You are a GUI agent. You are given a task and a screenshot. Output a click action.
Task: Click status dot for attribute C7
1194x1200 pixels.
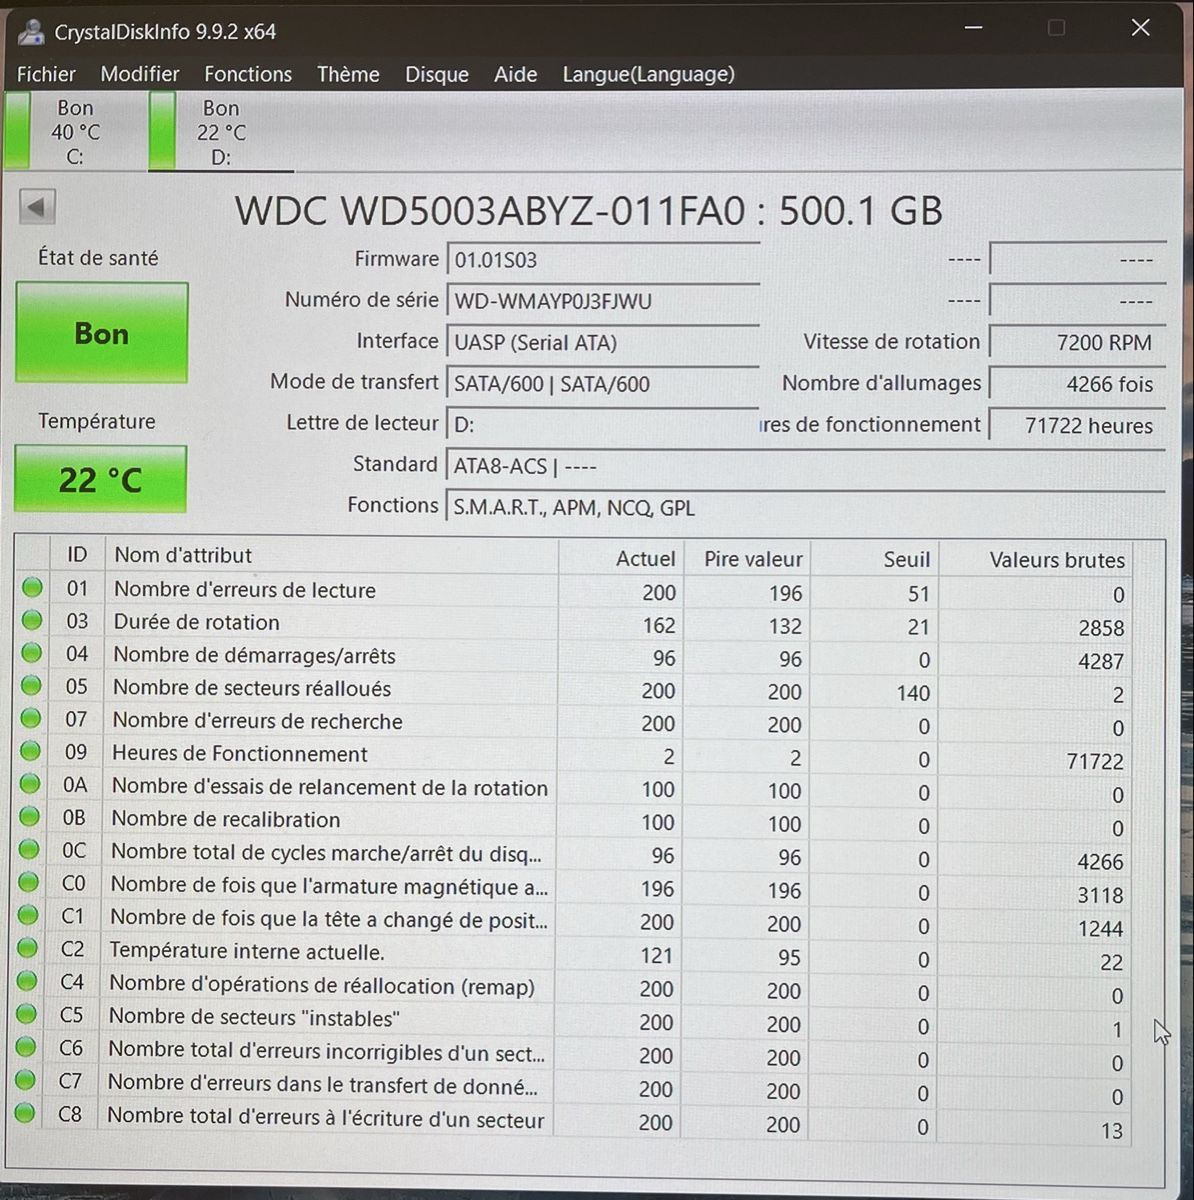tap(26, 1080)
